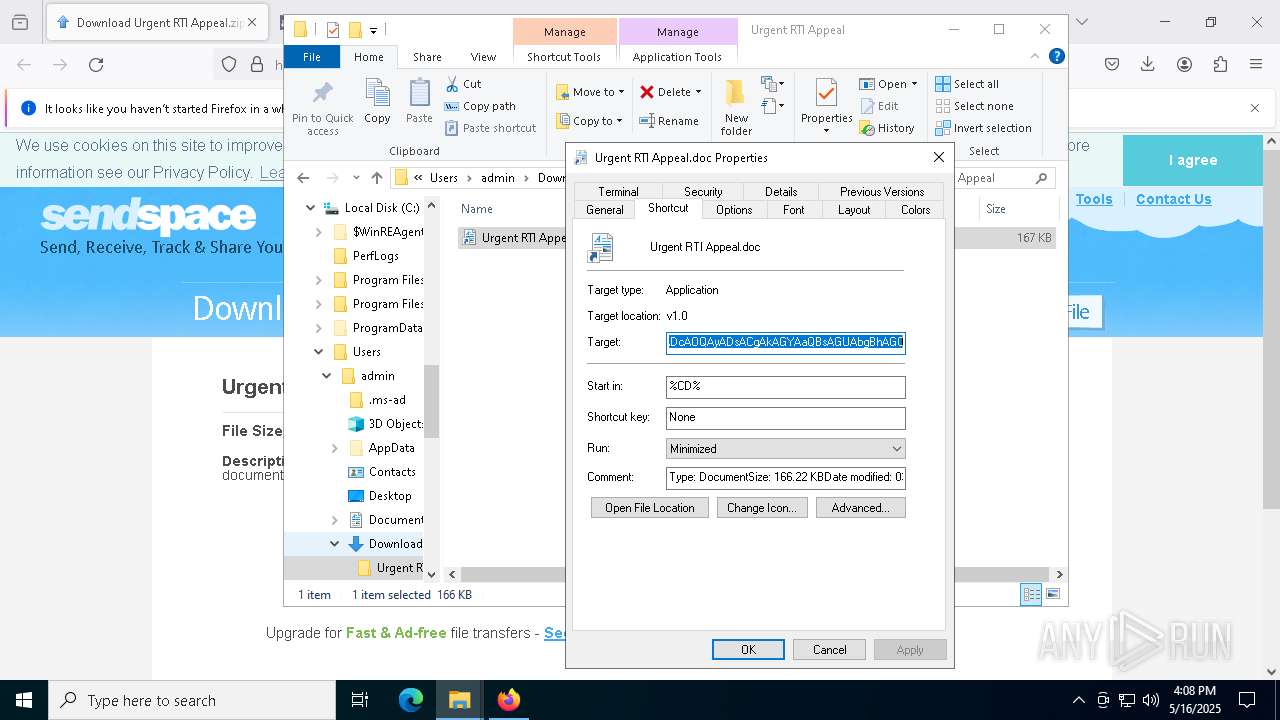Open Firefox downloads arrow icon
The width and height of the screenshot is (1280, 720).
(x=1148, y=65)
